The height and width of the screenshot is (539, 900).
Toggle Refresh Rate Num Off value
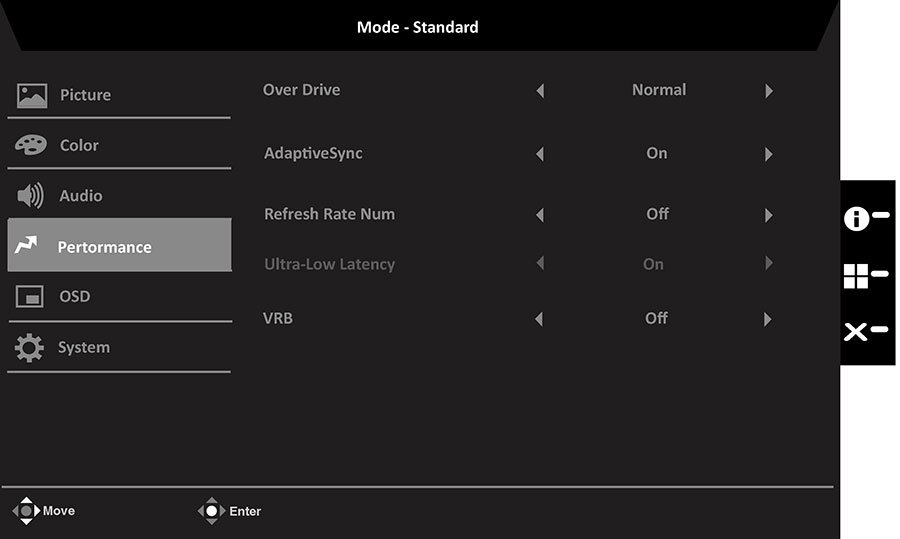point(657,214)
